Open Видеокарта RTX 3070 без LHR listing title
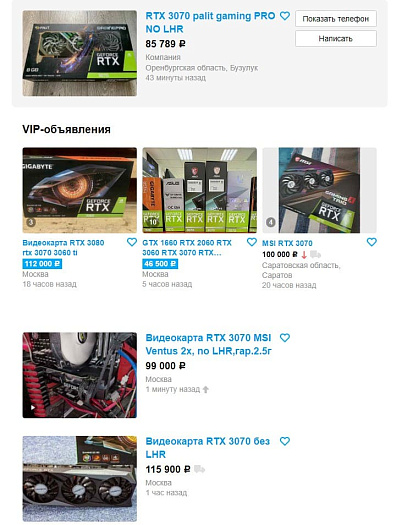Screen dimensions: 402x525 point(208,448)
